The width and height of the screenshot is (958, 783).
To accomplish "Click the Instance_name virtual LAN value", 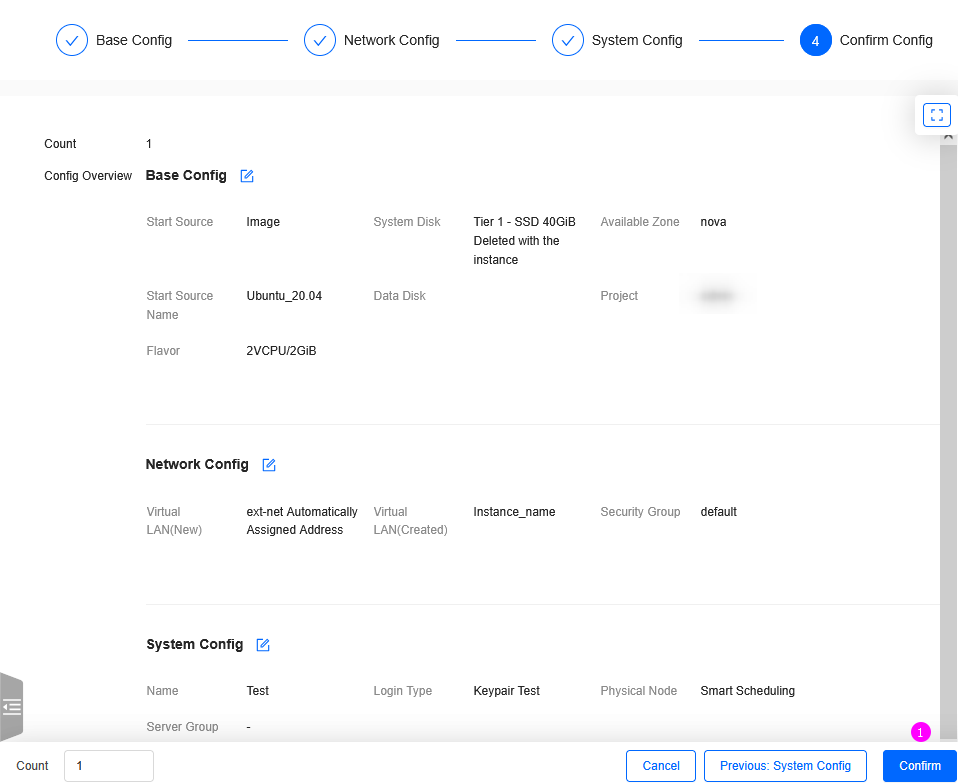I will pyautogui.click(x=514, y=512).
